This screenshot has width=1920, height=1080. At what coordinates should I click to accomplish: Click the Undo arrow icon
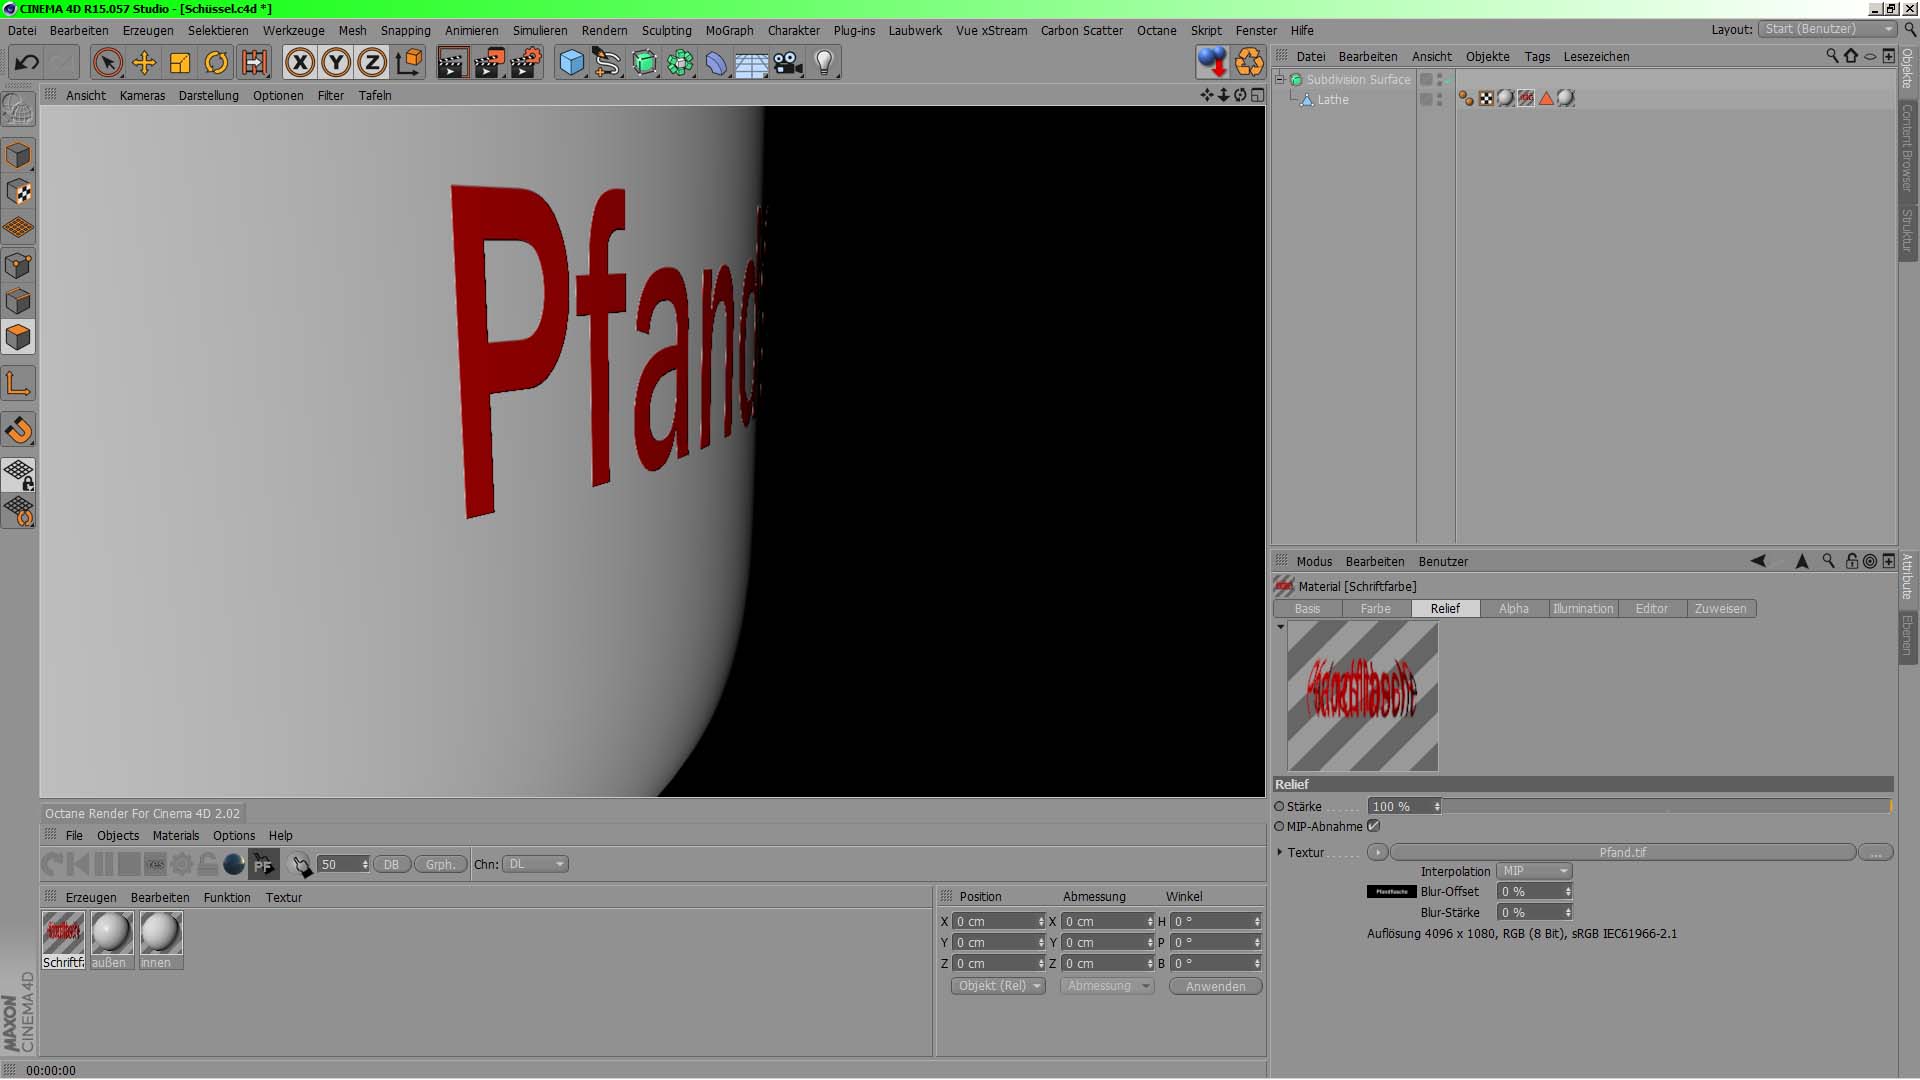coord(27,63)
